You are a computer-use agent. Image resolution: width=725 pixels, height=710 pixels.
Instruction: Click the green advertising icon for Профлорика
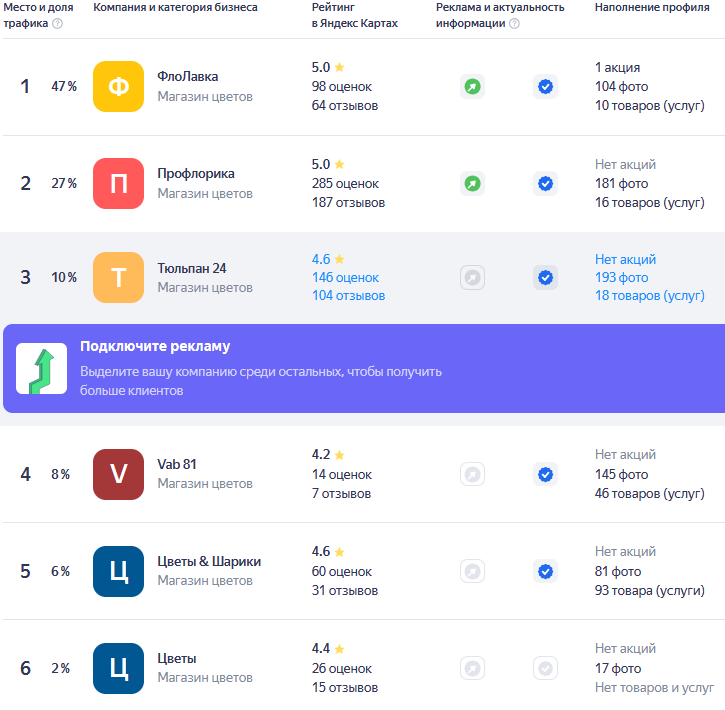pyautogui.click(x=472, y=184)
